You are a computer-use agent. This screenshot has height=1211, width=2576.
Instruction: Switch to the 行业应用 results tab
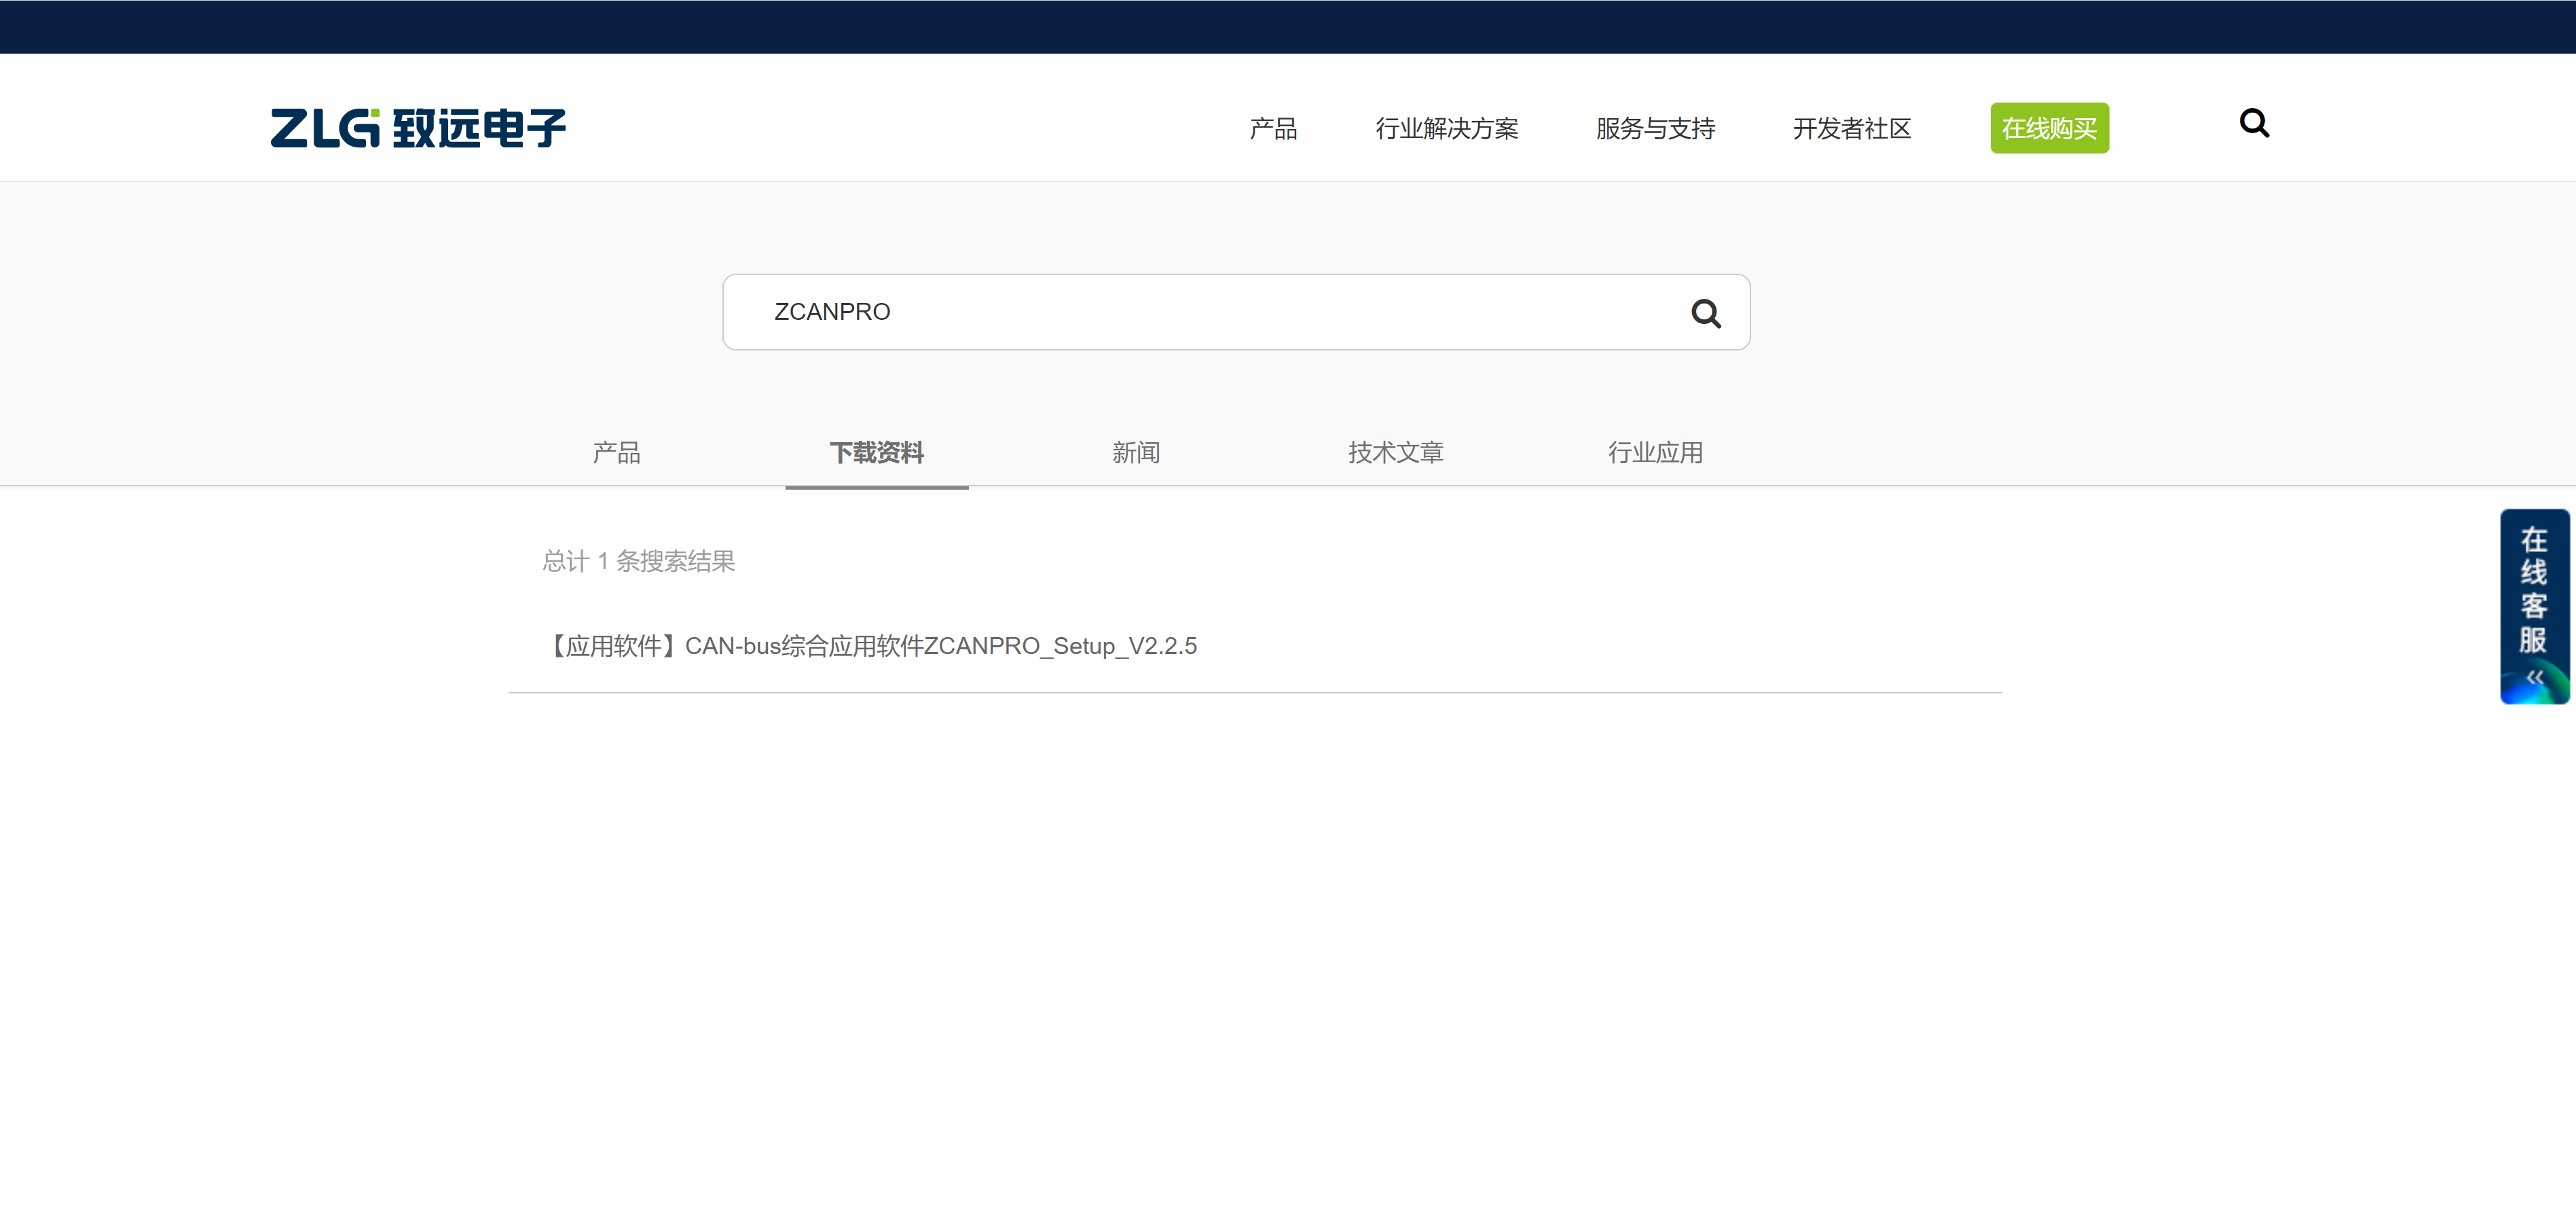click(1655, 453)
